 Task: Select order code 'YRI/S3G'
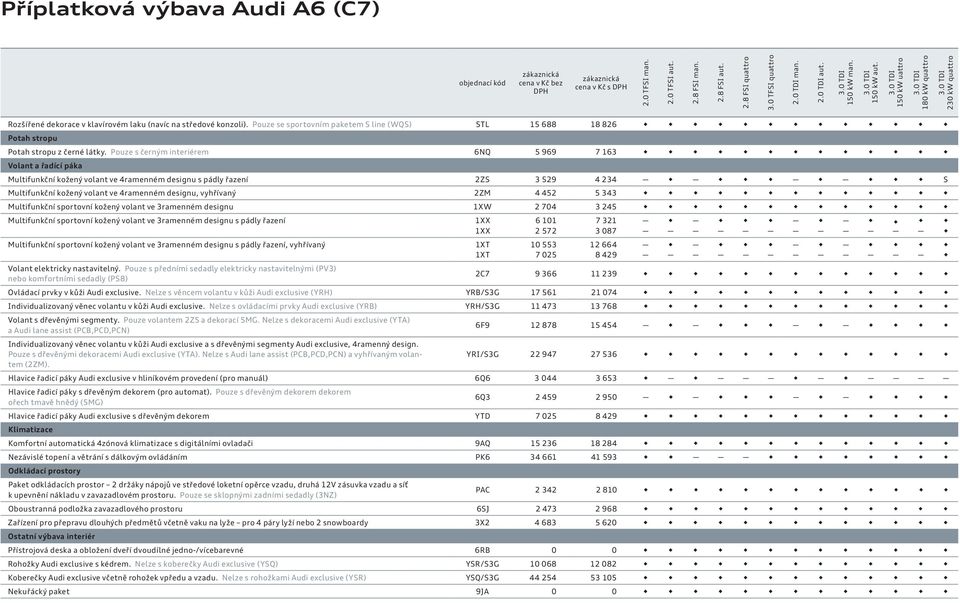coord(482,354)
